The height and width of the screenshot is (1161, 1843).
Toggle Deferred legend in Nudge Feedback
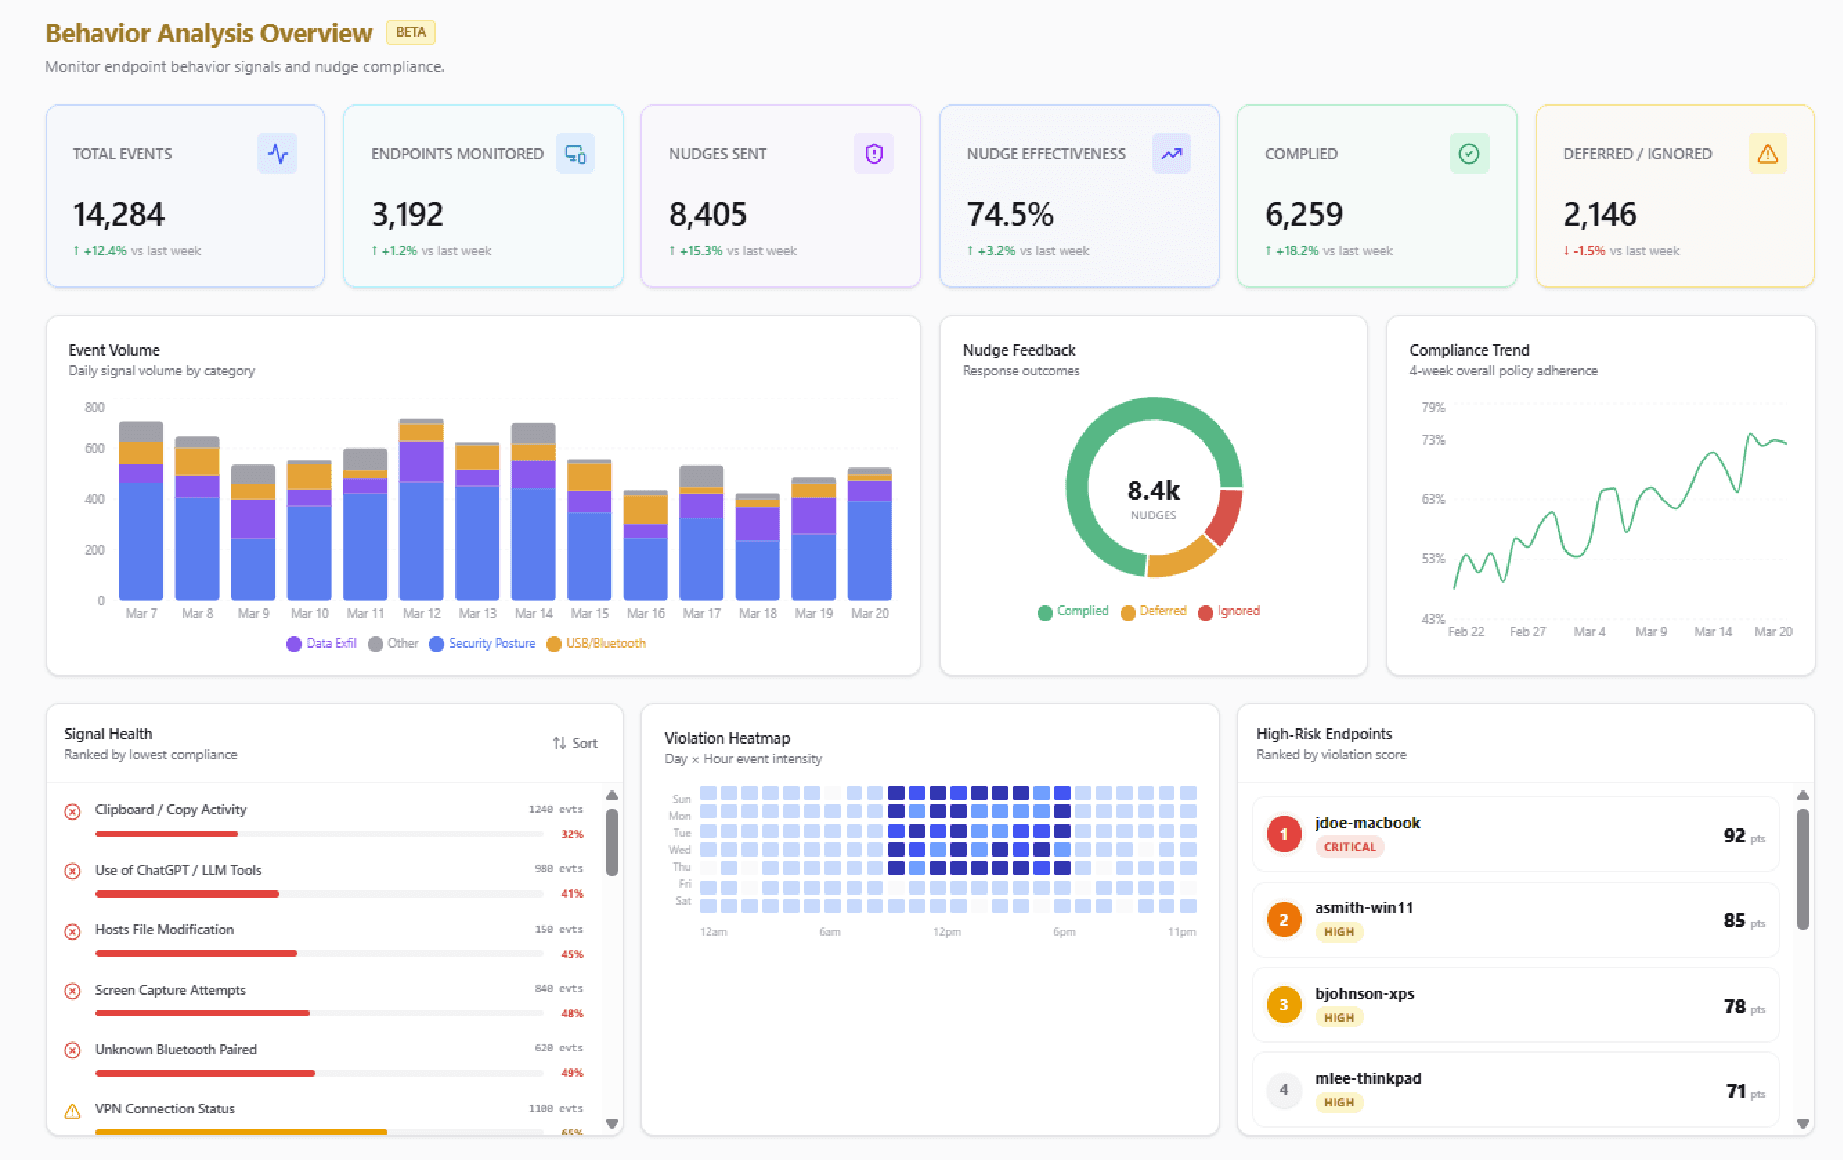pos(1154,611)
